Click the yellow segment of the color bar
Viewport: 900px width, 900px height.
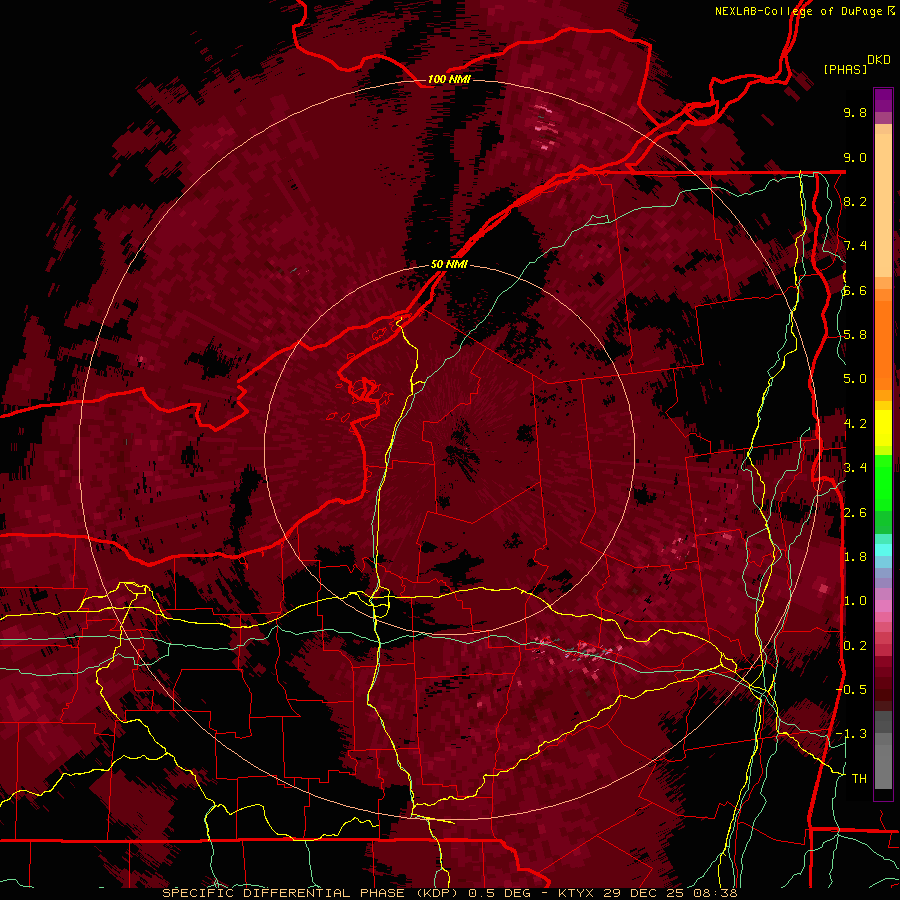(883, 428)
